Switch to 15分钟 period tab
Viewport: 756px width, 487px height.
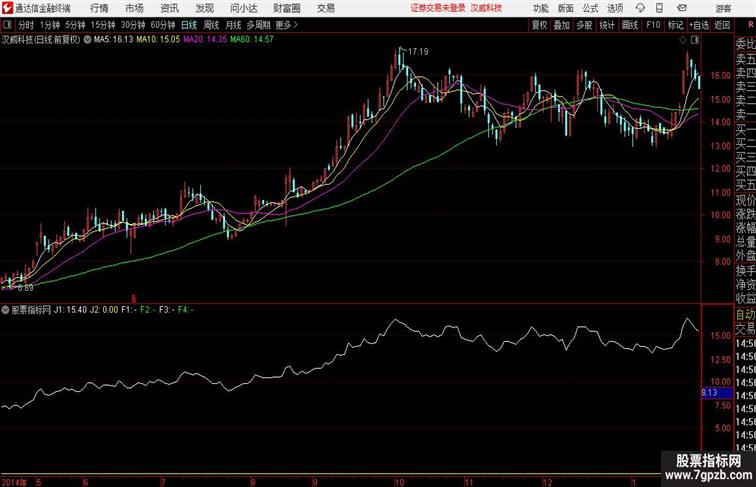pyautogui.click(x=103, y=25)
